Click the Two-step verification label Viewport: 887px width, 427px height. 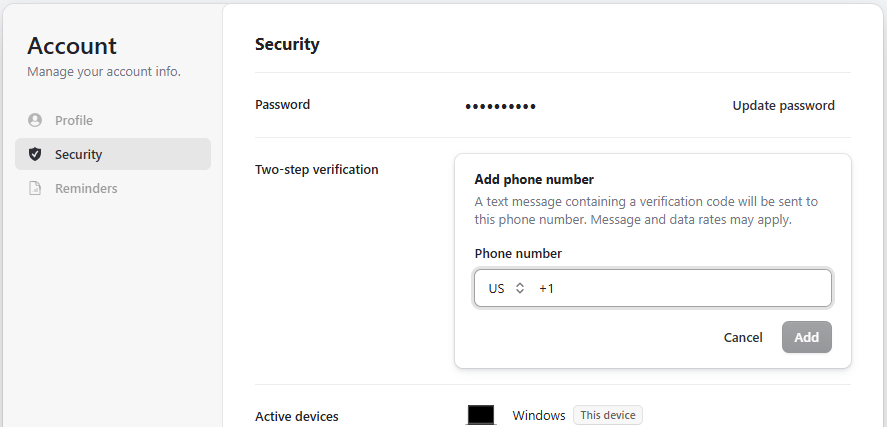[x=317, y=169]
